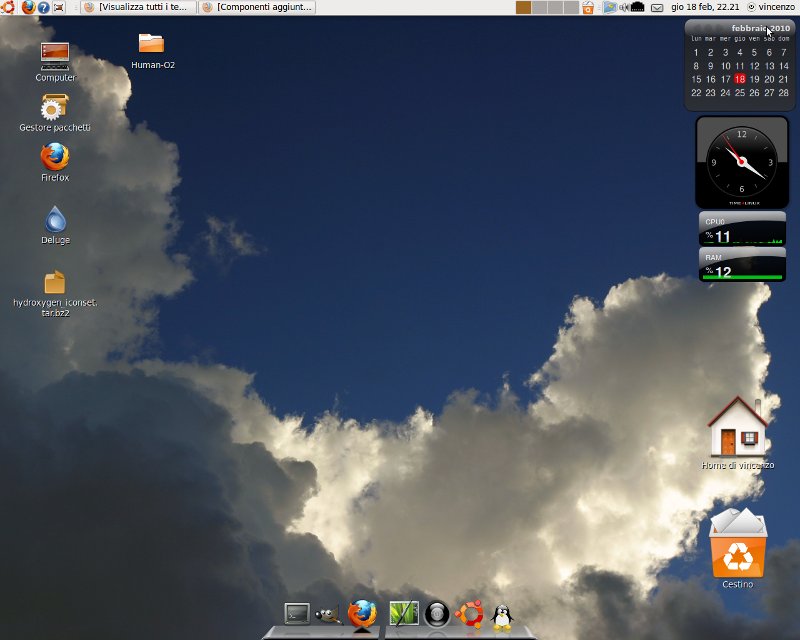Viewport: 800px width, 640px height.
Task: Switch to the Visualizza tutti i te... window
Action: [x=138, y=7]
